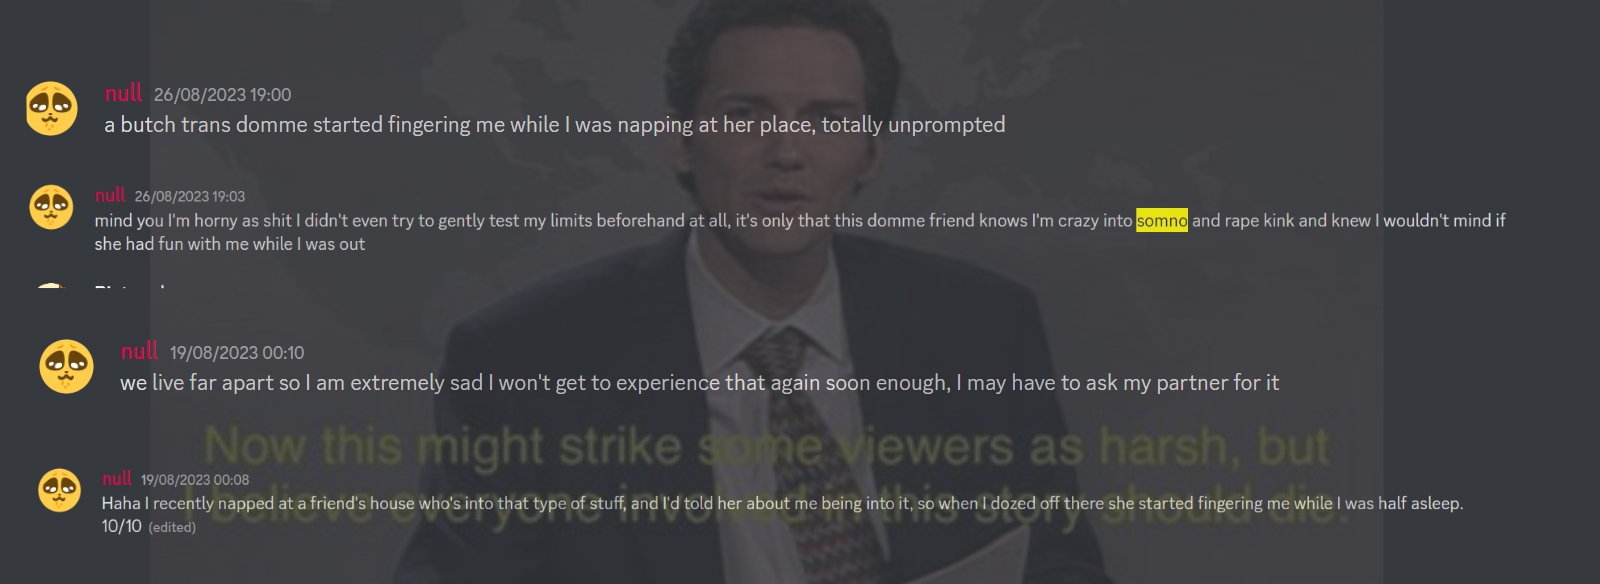Click the 26/08/2023 19:00 timestamp
The height and width of the screenshot is (584, 1600).
pos(222,95)
